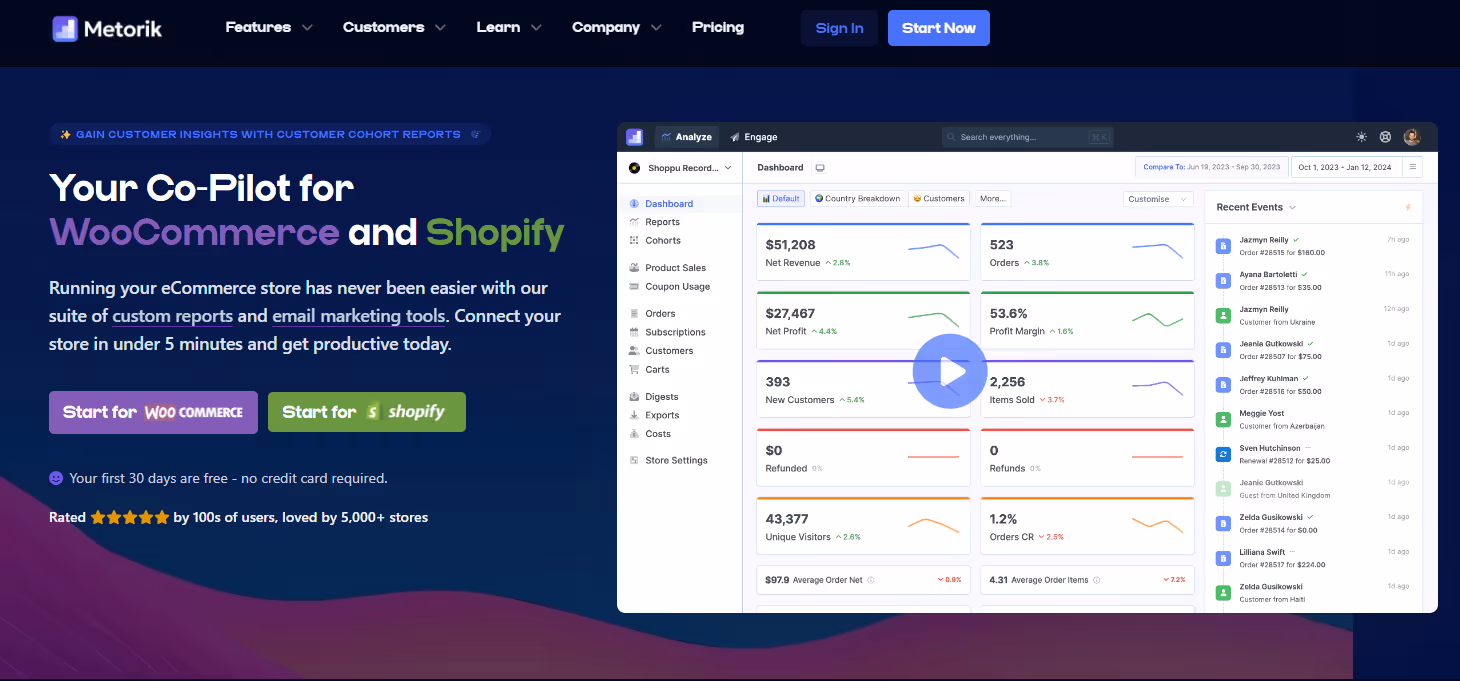The height and width of the screenshot is (681, 1460).
Task: Open the hamburger menu beside date range
Action: (1412, 167)
